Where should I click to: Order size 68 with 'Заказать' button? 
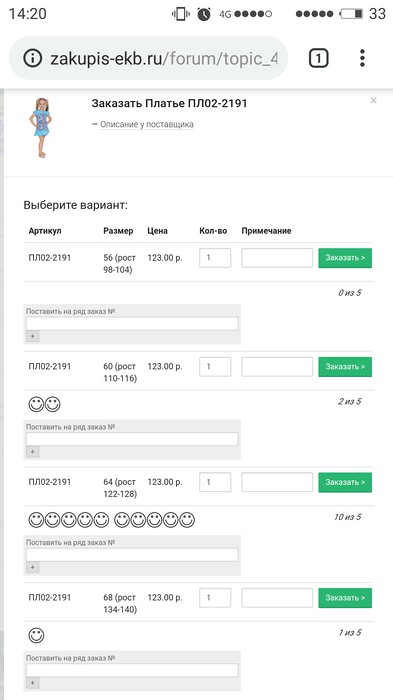click(x=345, y=598)
